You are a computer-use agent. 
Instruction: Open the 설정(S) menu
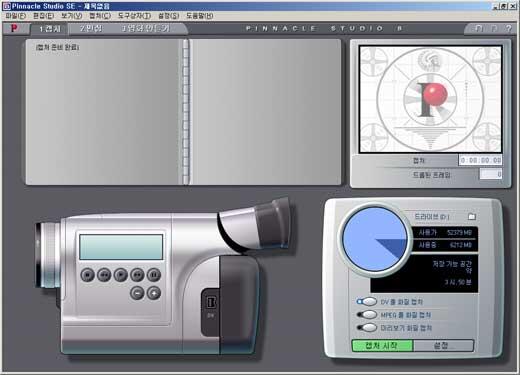tap(169, 16)
